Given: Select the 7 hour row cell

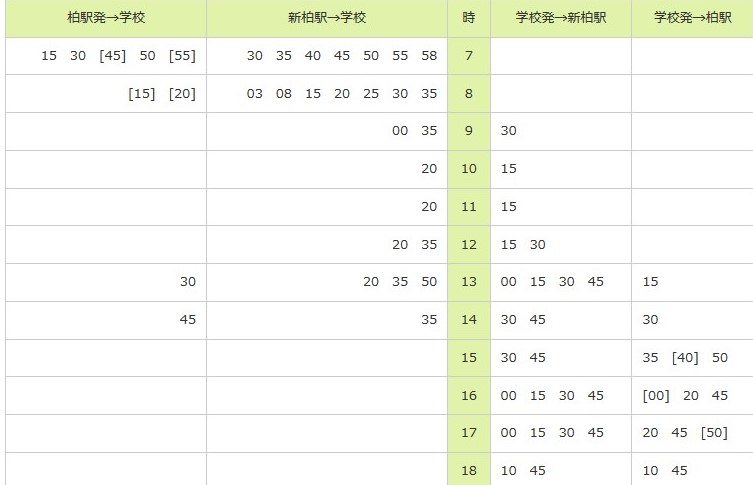Looking at the screenshot, I should point(469,56).
